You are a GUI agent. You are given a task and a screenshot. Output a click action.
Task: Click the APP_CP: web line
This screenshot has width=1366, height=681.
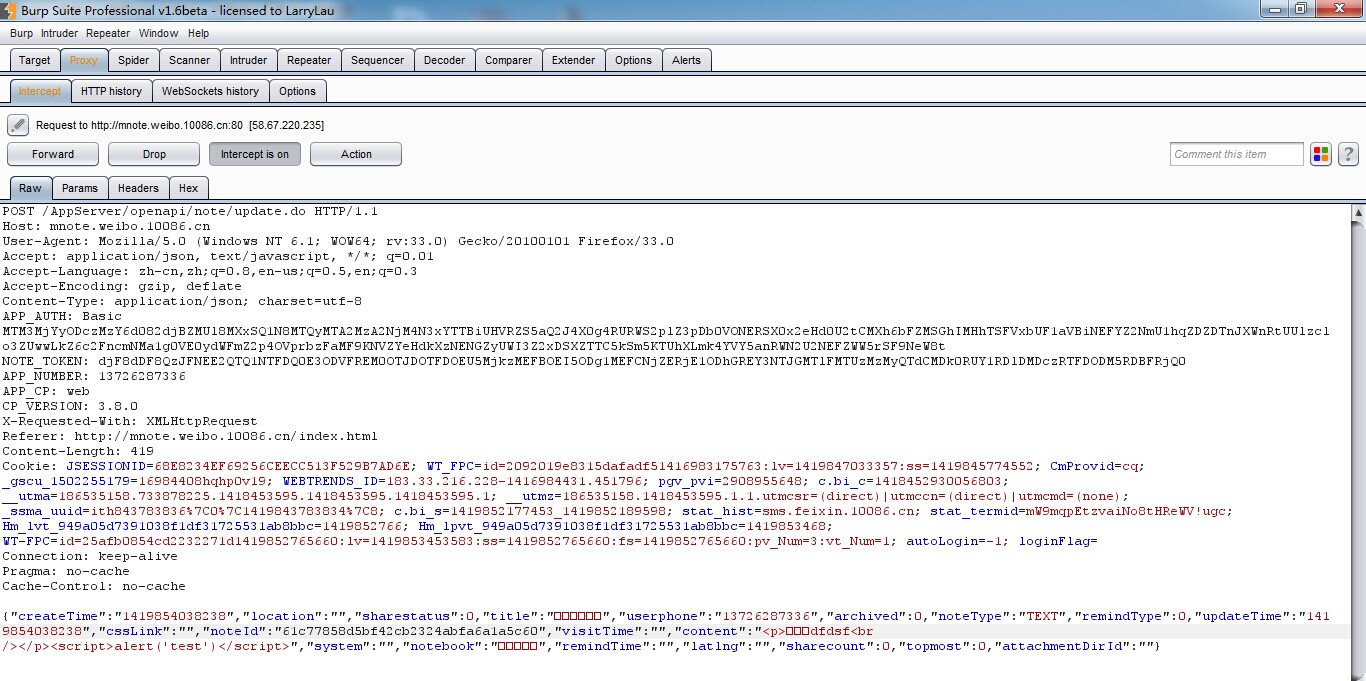click(x=46, y=391)
